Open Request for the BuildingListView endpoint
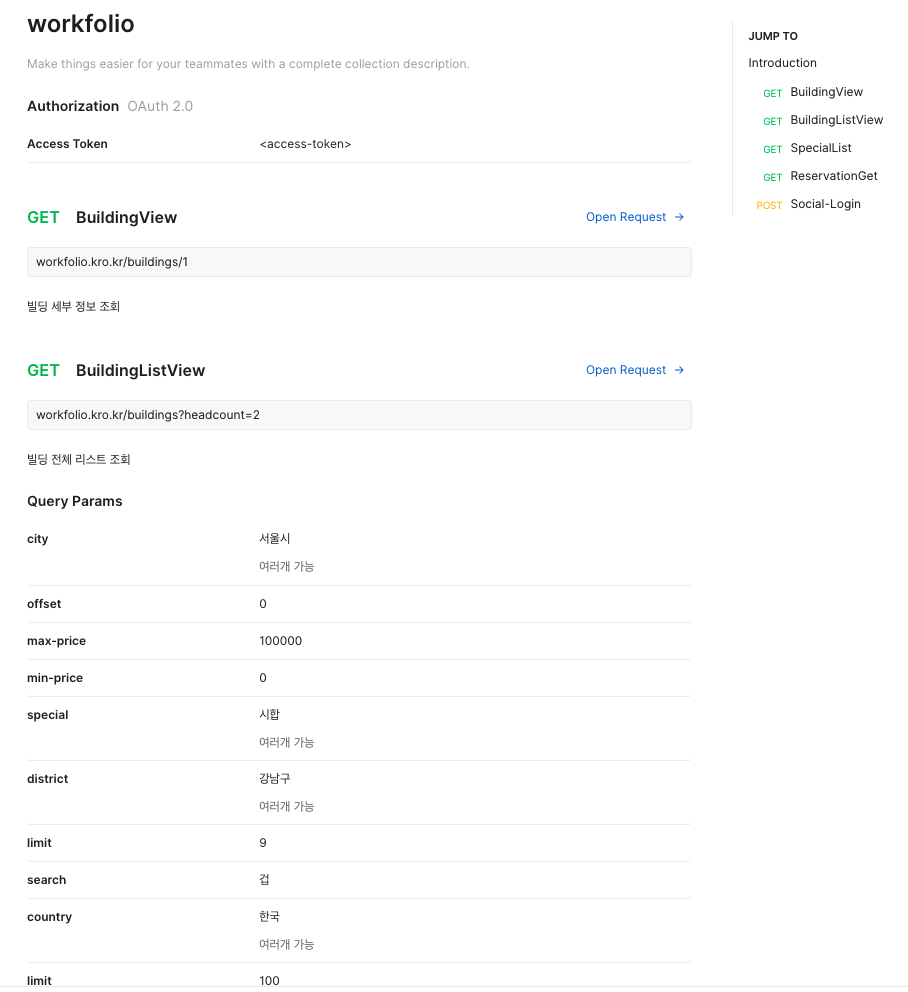This screenshot has height=992, width=908. point(625,370)
